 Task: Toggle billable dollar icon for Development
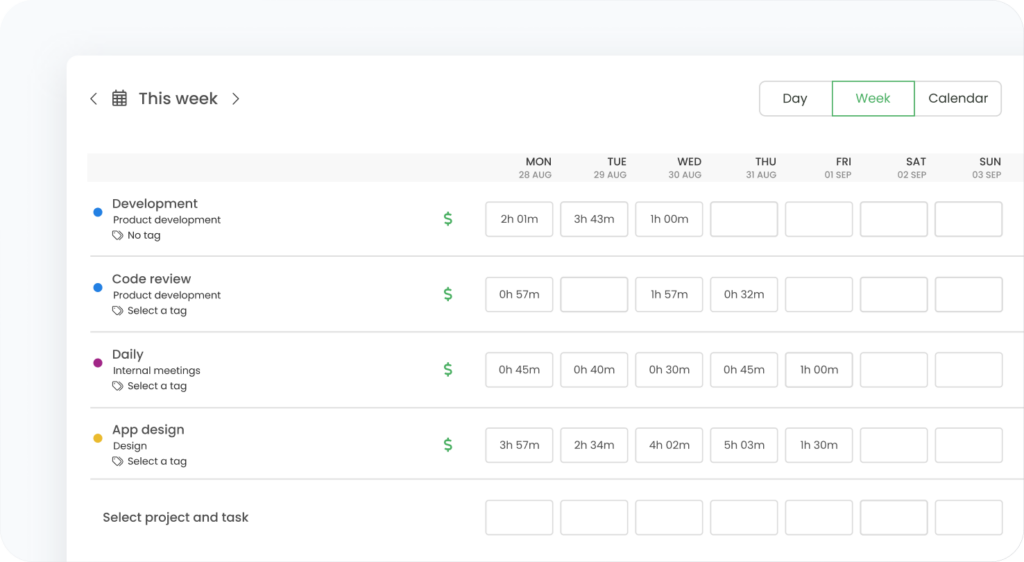tap(448, 218)
